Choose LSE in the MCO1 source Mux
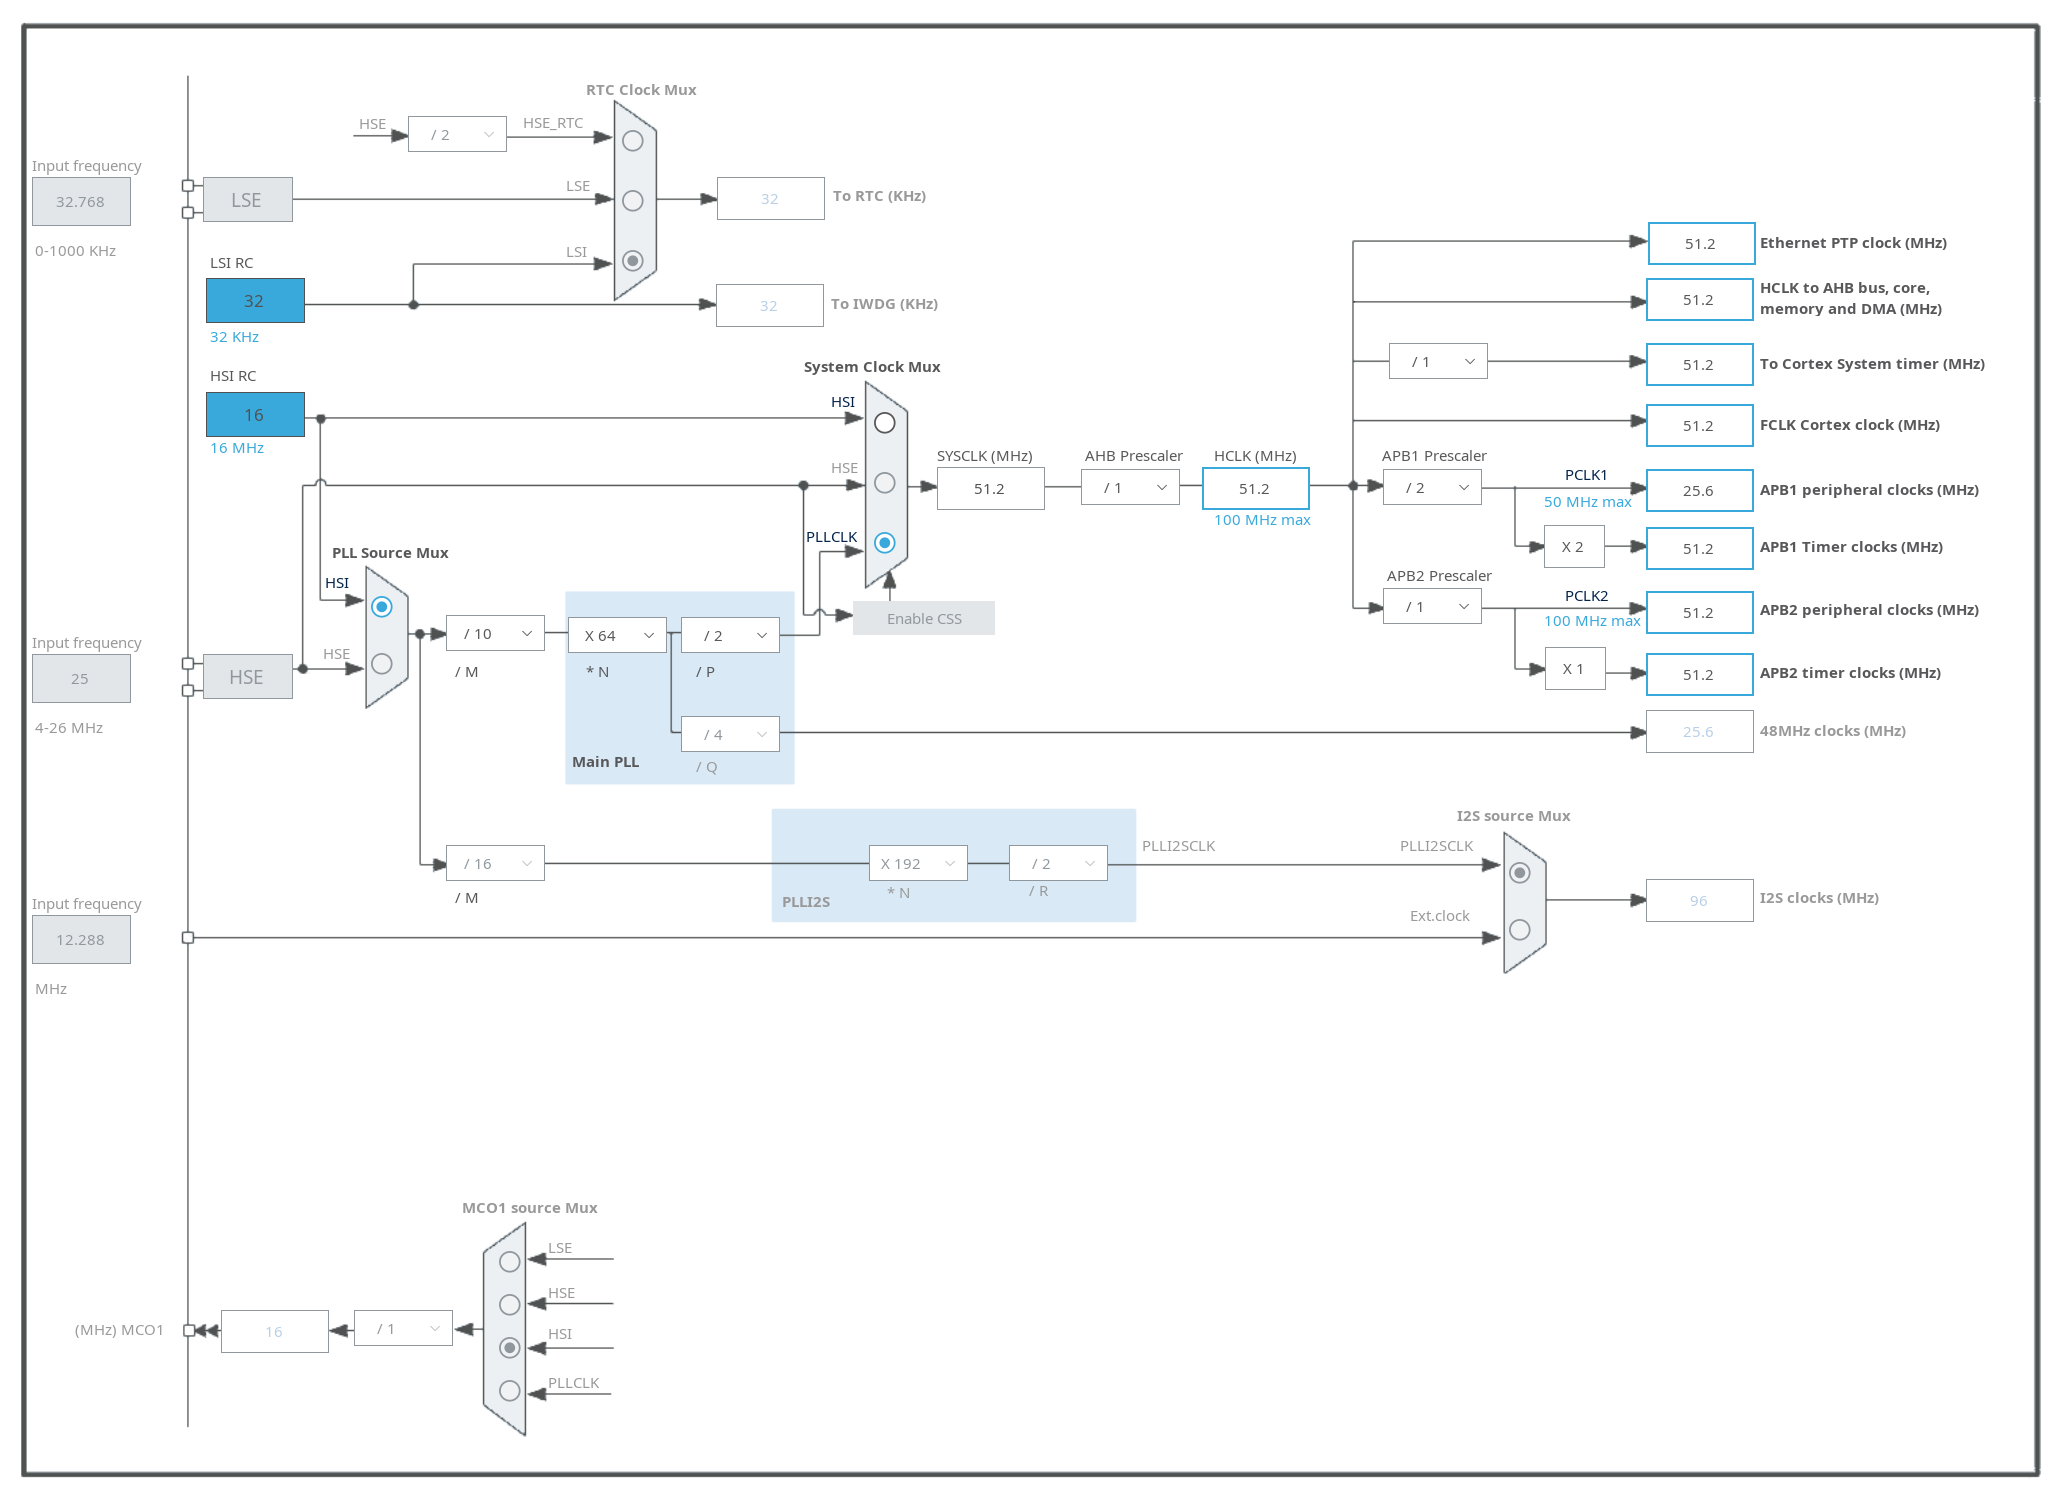The width and height of the screenshot is (2065, 1503). pos(509,1262)
